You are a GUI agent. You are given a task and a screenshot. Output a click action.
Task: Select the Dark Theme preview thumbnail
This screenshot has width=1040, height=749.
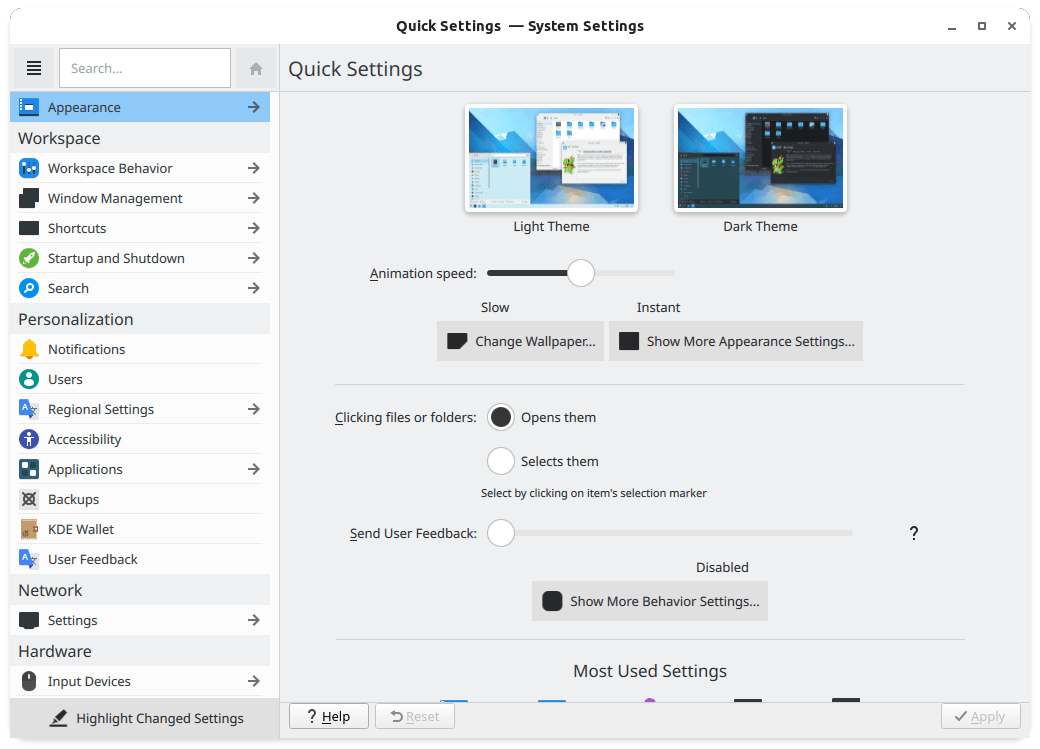point(760,158)
